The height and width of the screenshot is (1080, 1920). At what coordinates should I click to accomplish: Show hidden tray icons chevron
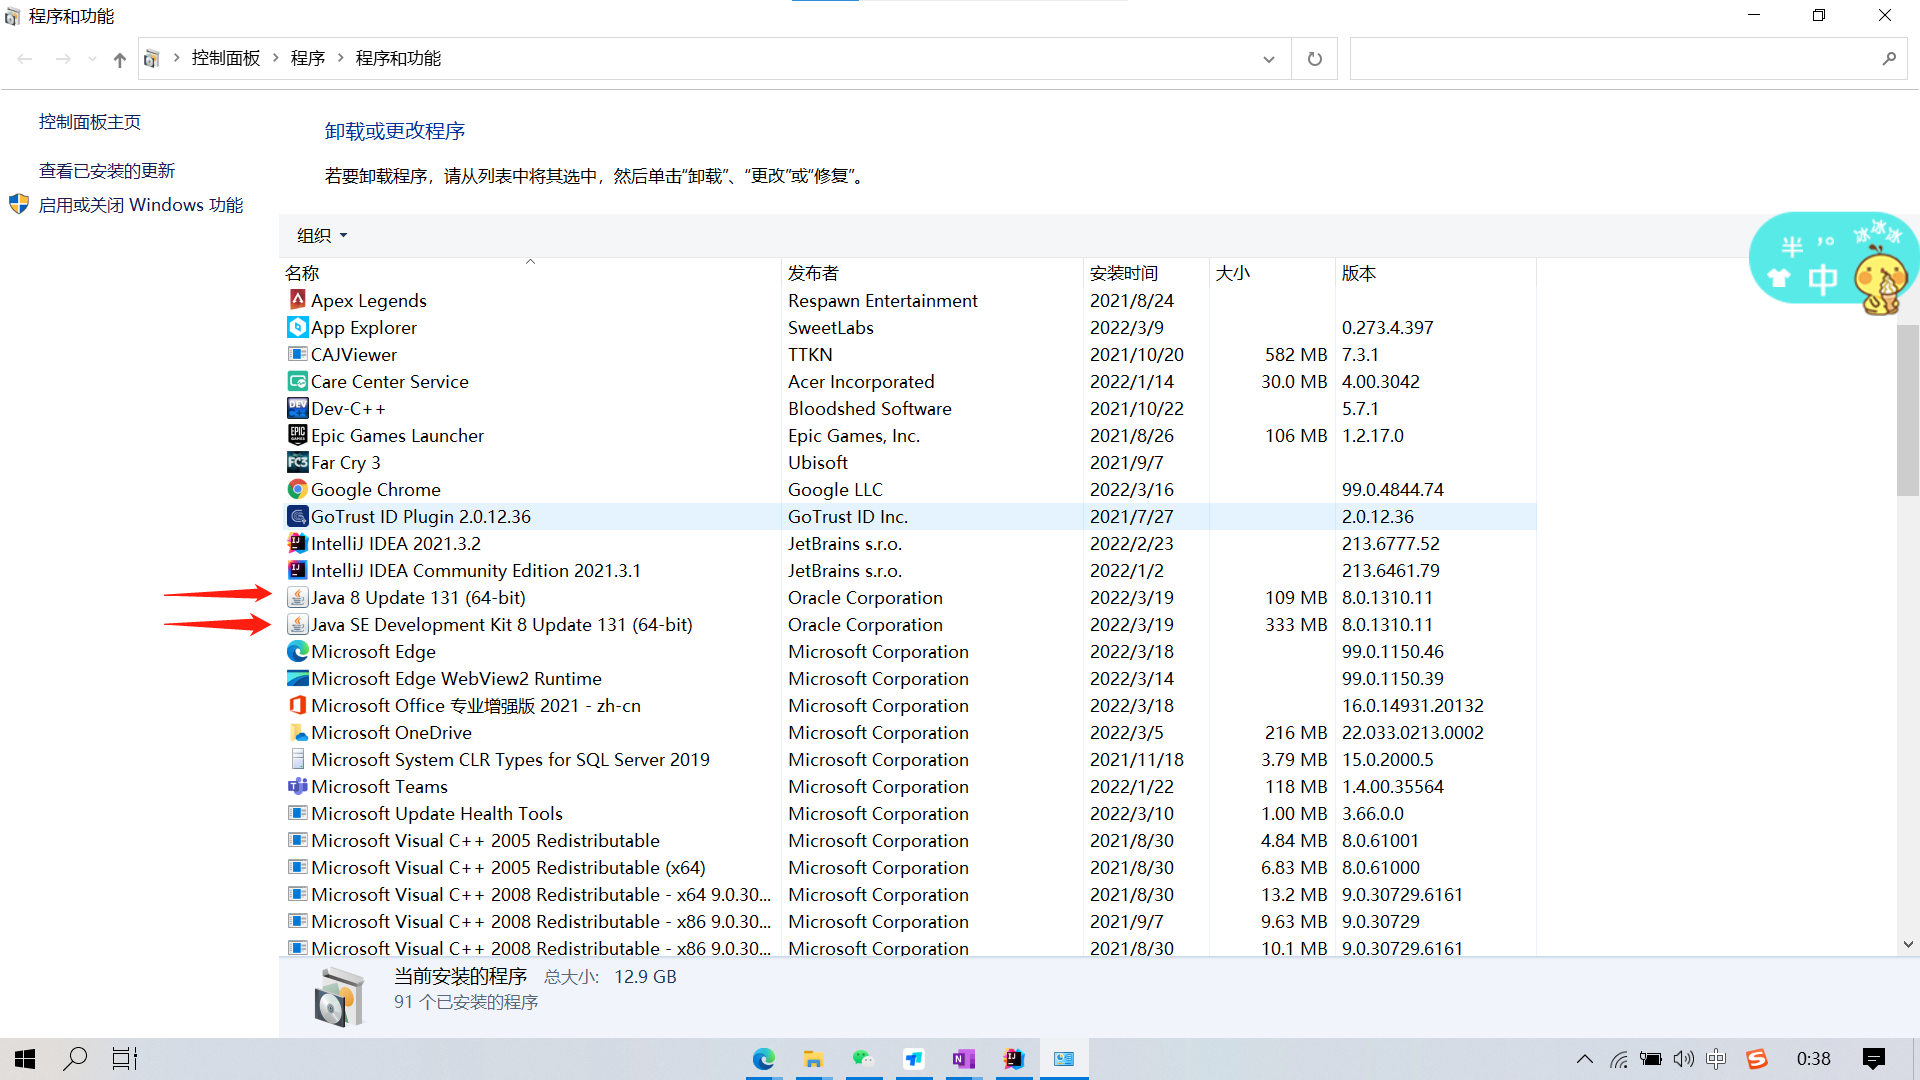coord(1585,1059)
